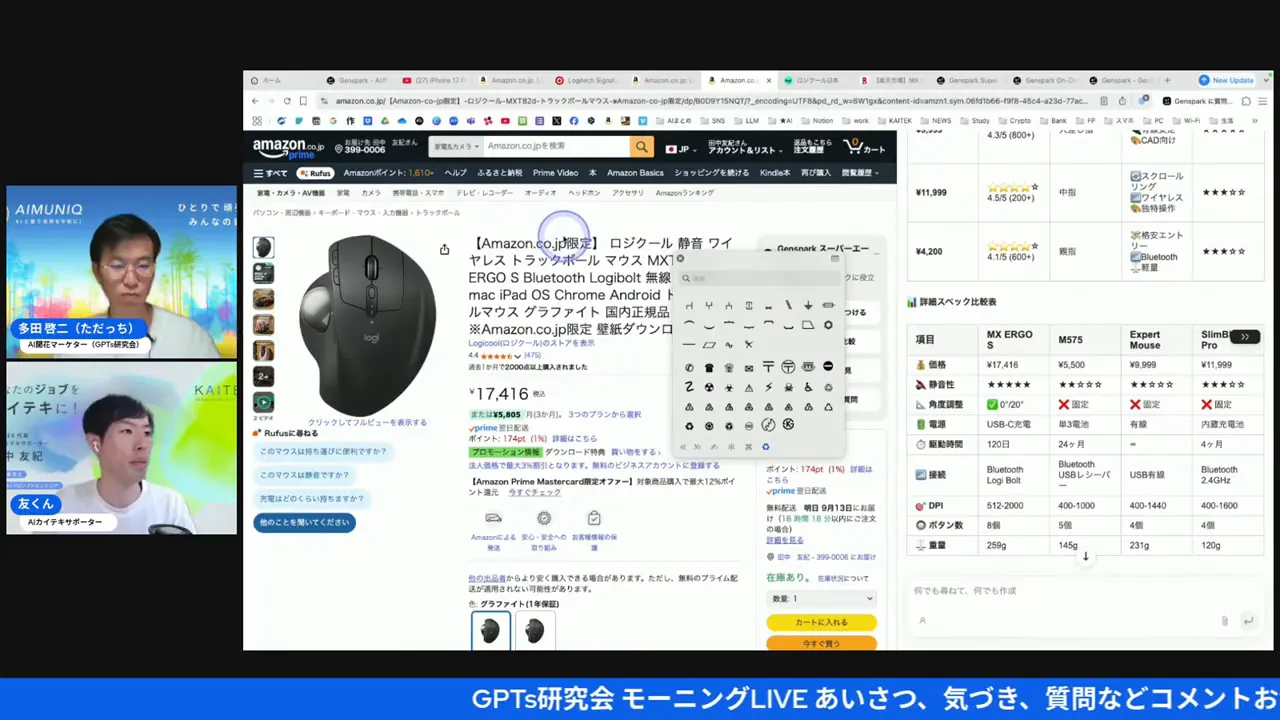Select the first graphite color variant swatch
This screenshot has width=1280, height=720.
click(x=490, y=631)
